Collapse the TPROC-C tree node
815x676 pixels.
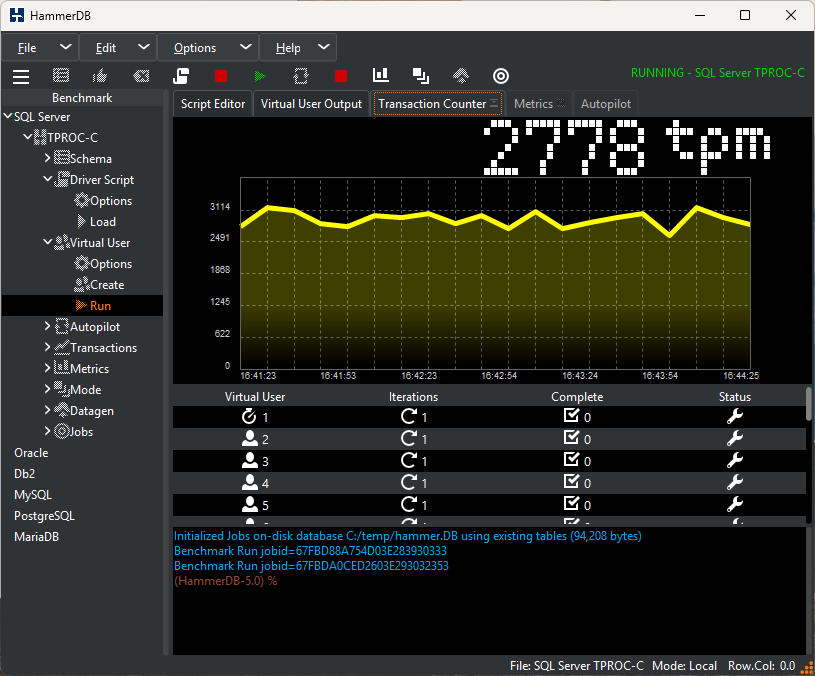pos(28,137)
